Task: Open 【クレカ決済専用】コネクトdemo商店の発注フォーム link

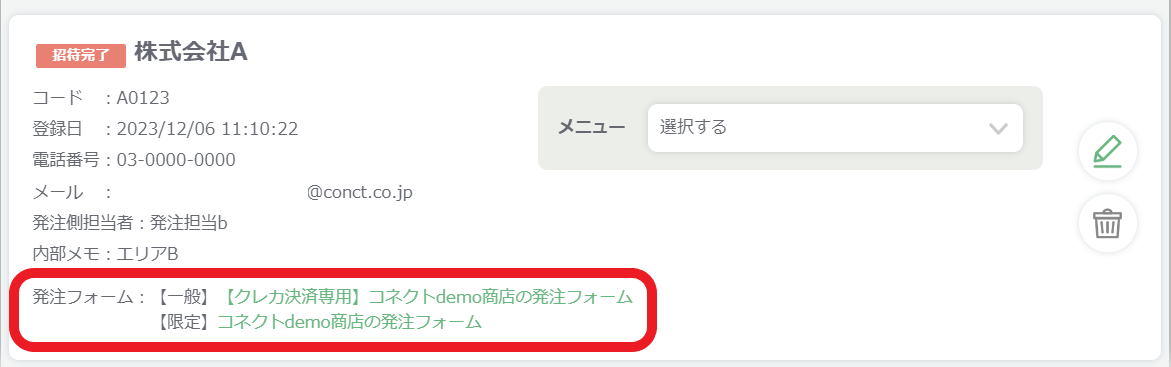Action: 428,297
